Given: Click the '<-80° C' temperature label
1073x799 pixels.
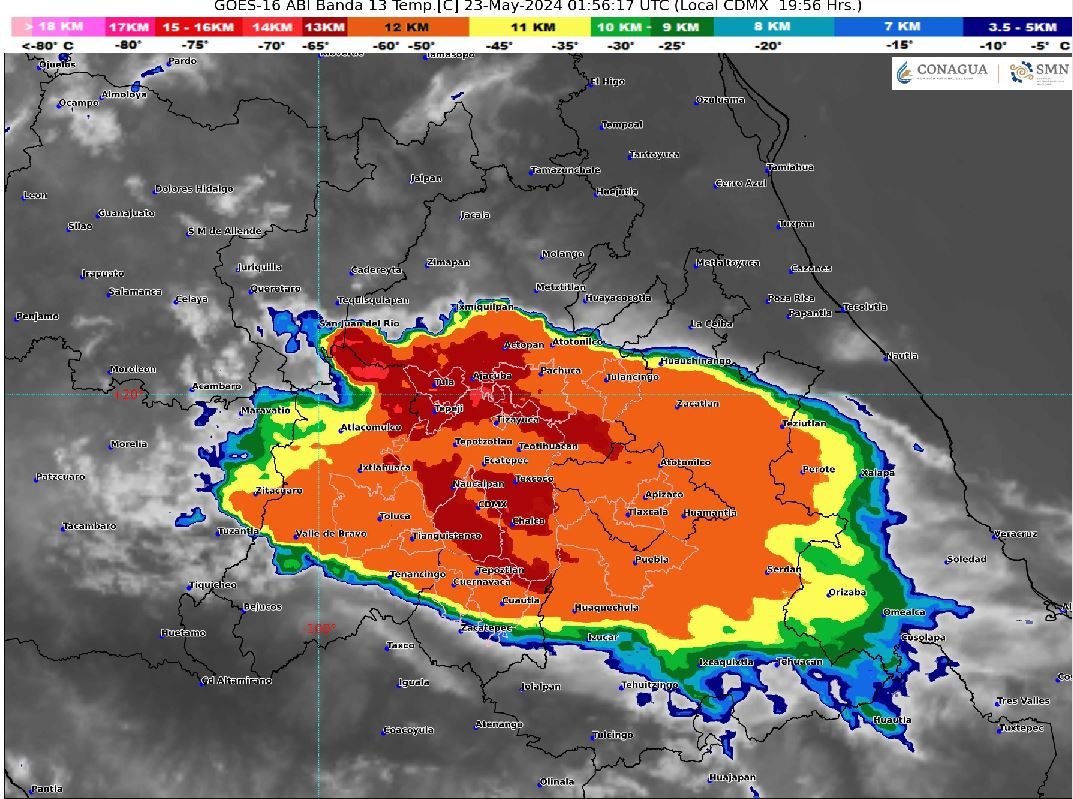Looking at the screenshot, I should 47,46.
